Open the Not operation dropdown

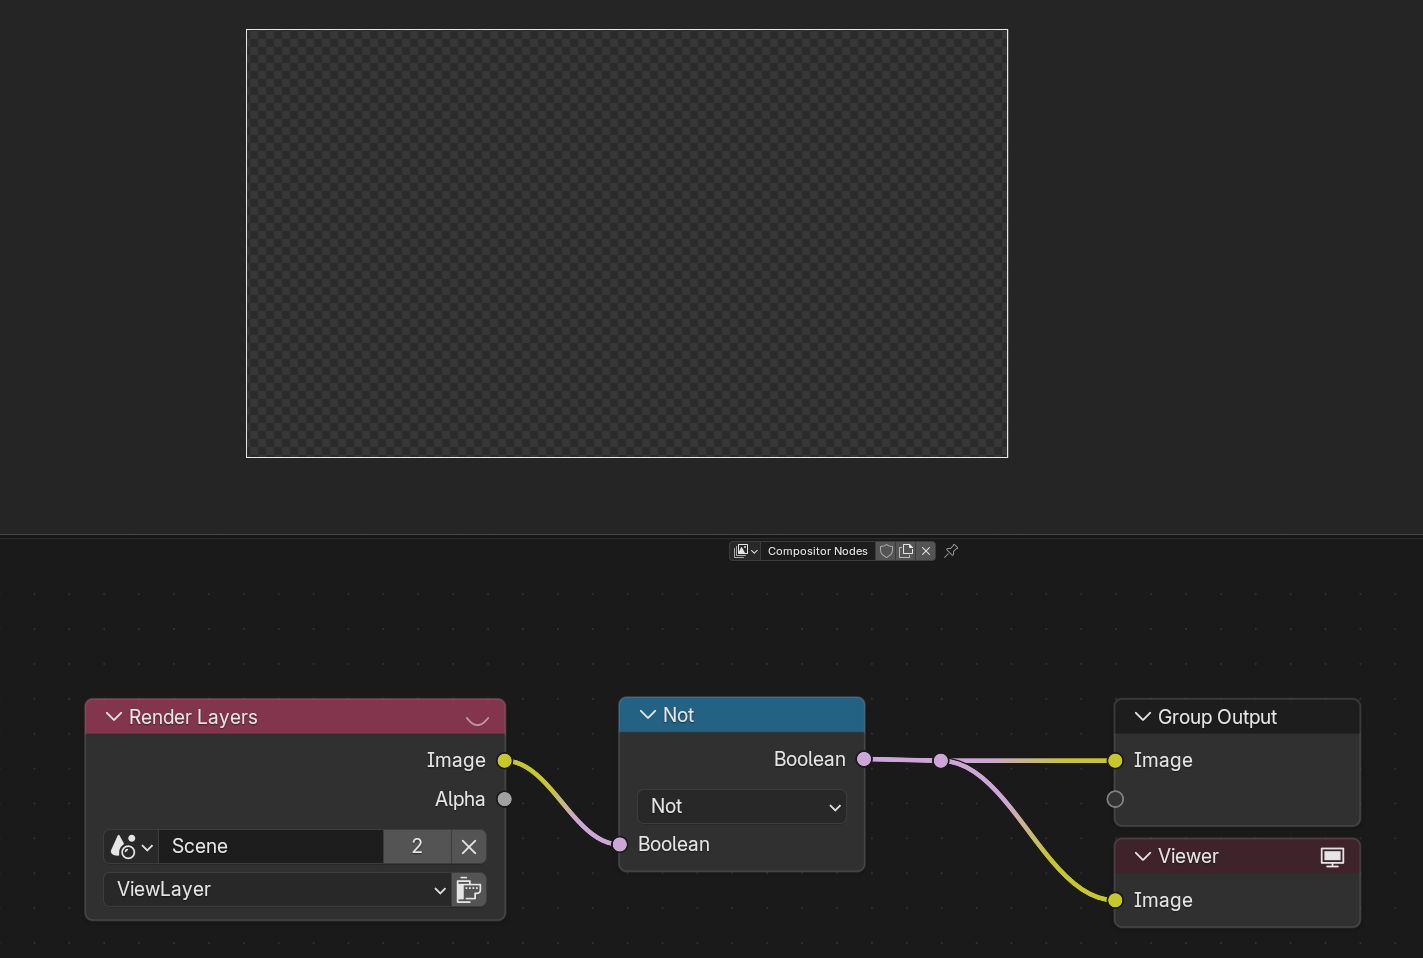[x=742, y=806]
